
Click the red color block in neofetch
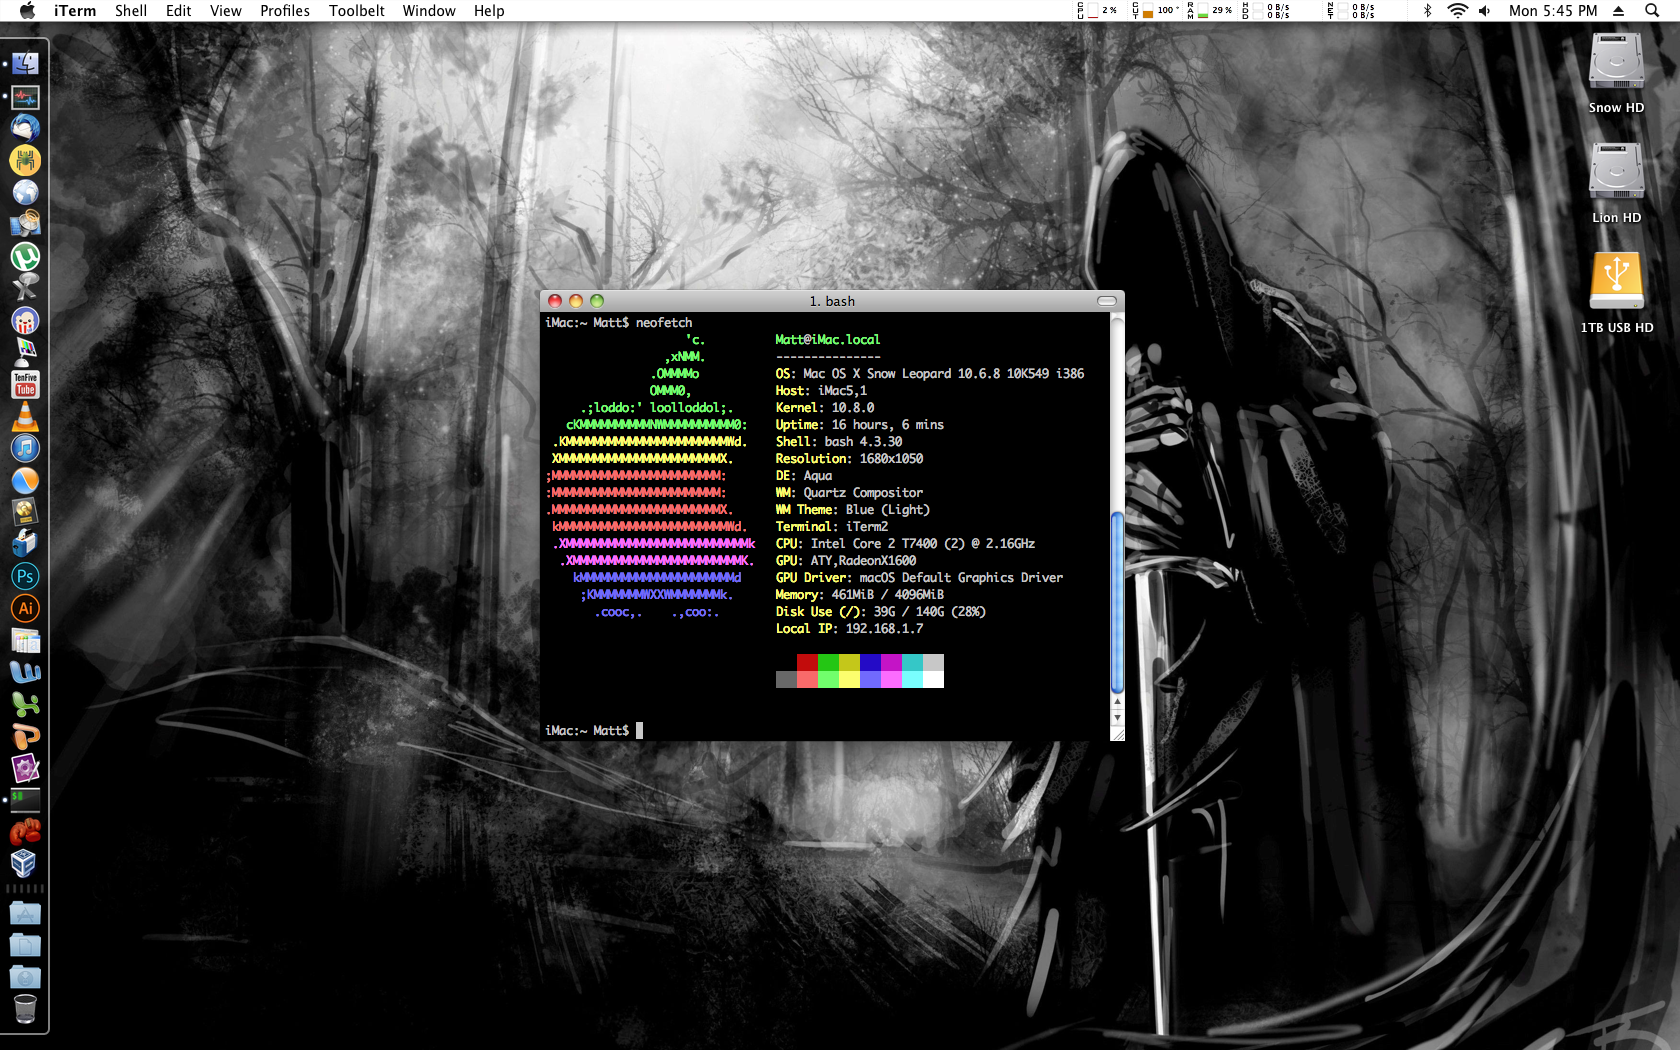807,663
